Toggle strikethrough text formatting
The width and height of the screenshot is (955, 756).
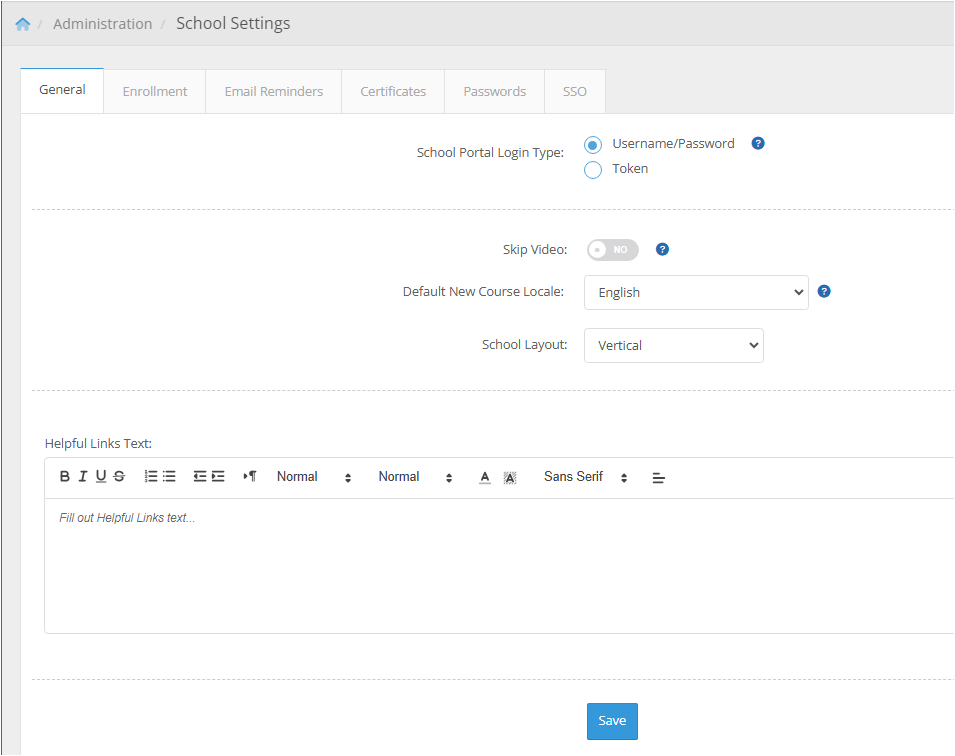(119, 477)
